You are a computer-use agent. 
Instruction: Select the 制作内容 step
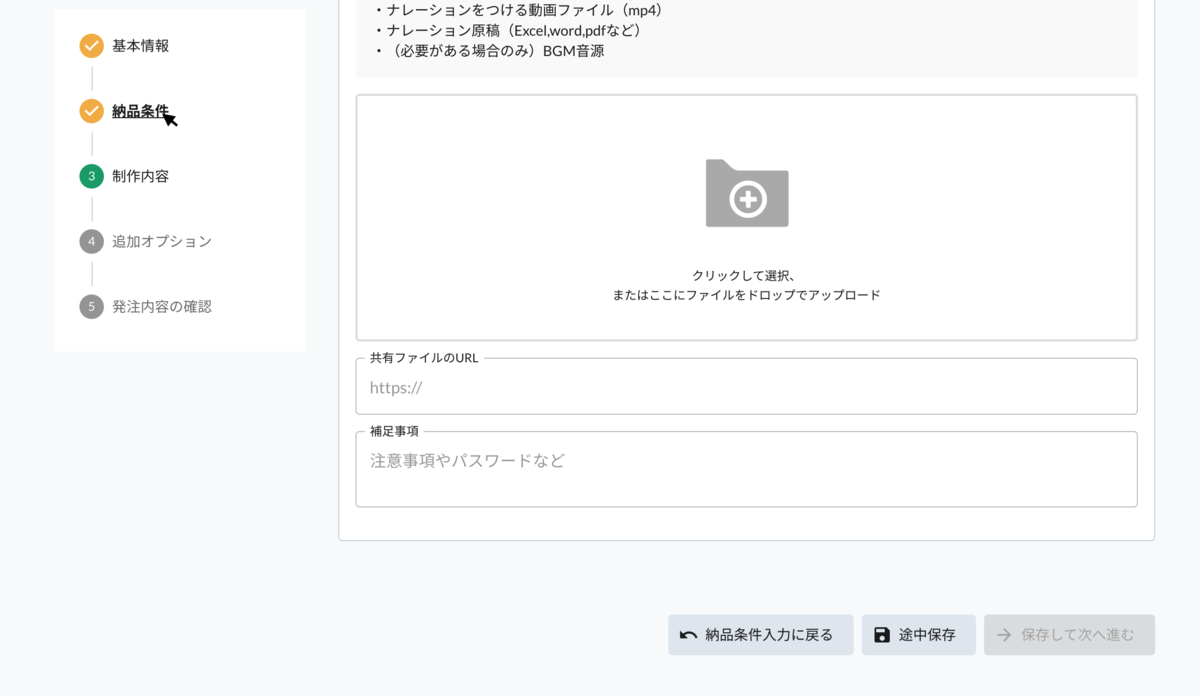coord(140,176)
